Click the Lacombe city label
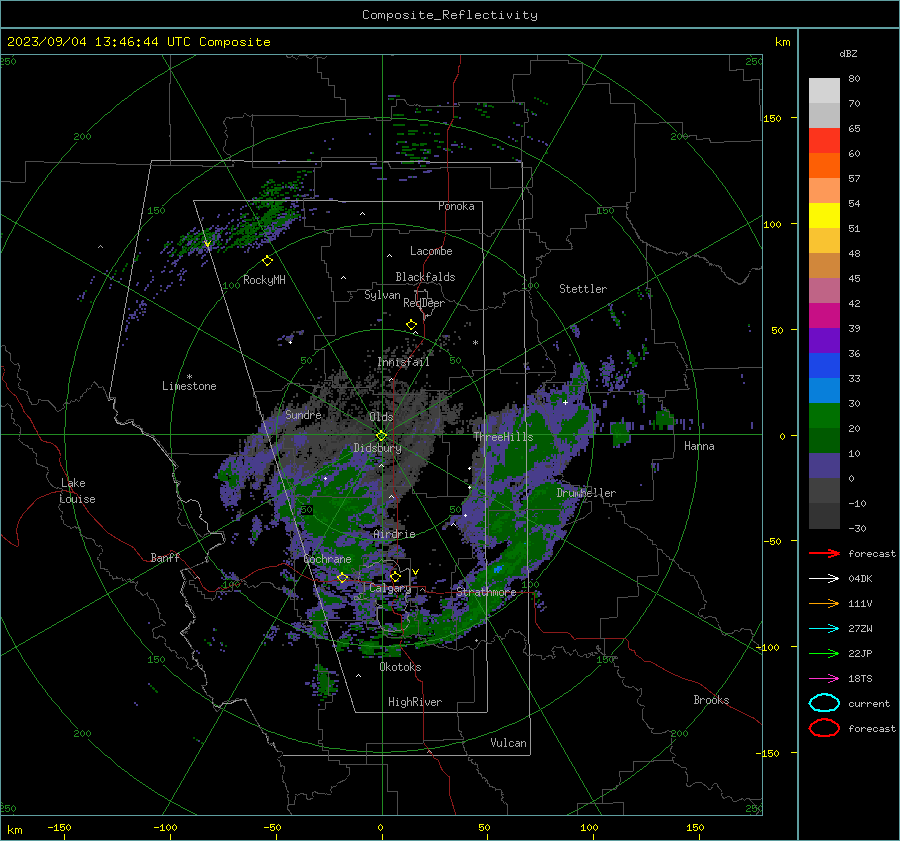This screenshot has width=900, height=841. (x=431, y=251)
